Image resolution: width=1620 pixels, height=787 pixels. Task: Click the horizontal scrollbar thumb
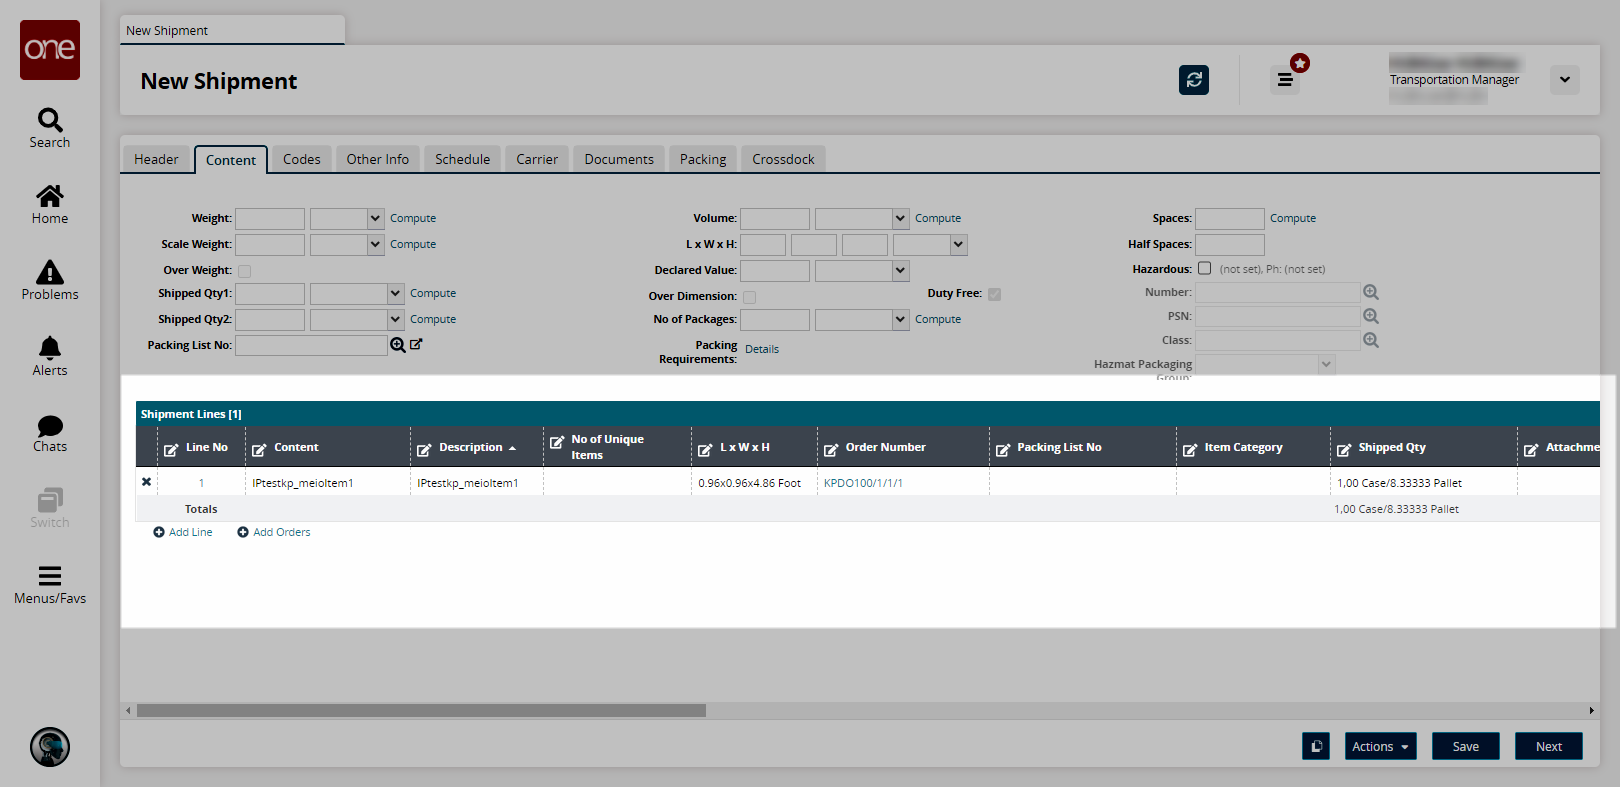point(421,710)
